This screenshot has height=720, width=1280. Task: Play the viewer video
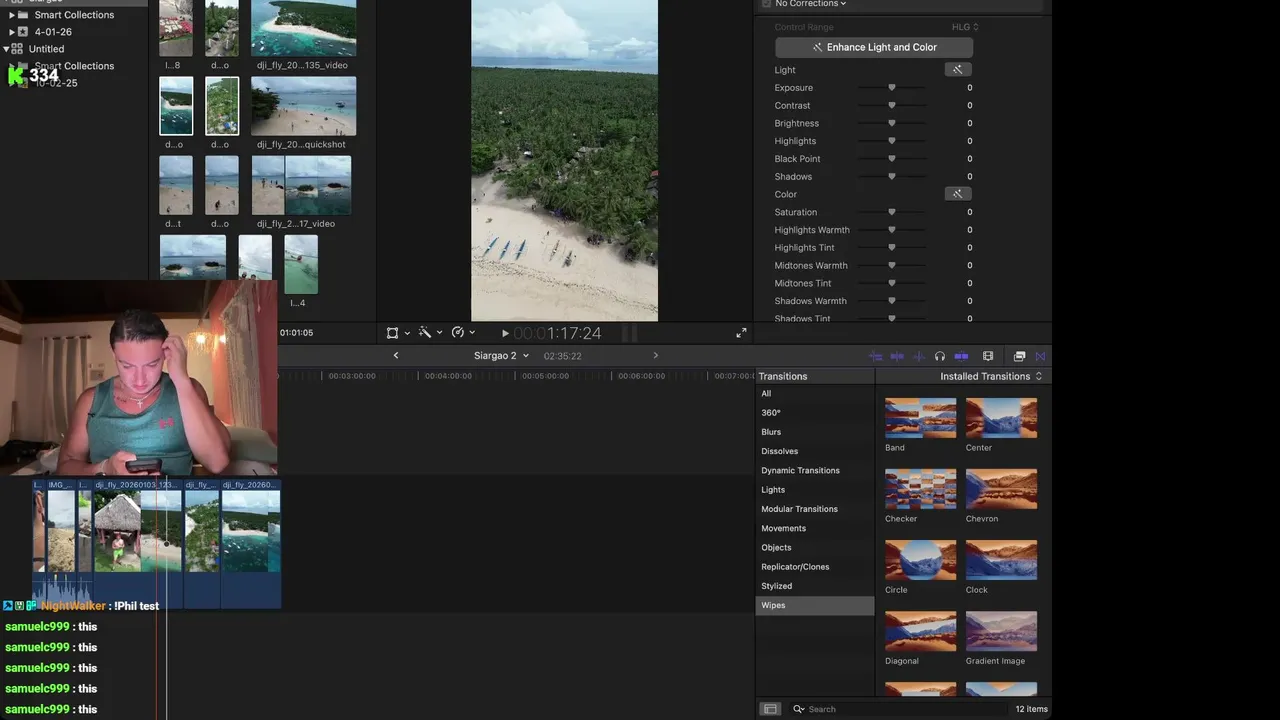click(505, 333)
